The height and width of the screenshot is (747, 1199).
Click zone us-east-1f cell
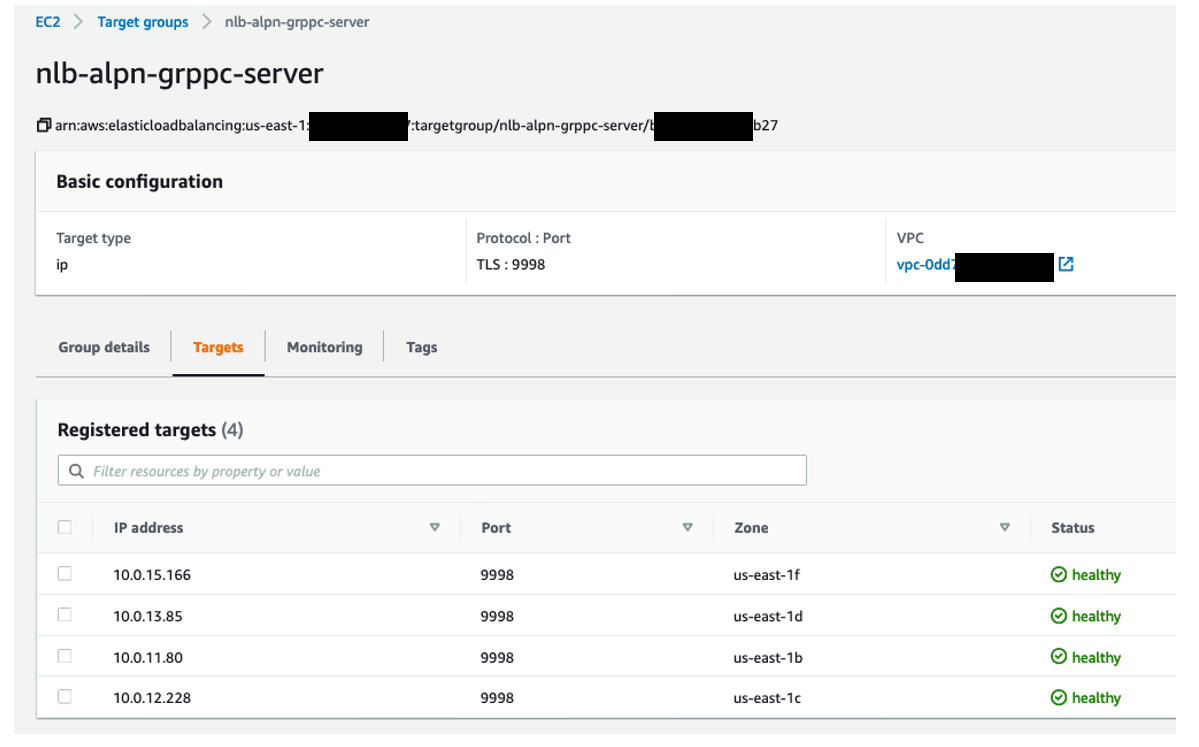pyautogui.click(x=766, y=575)
